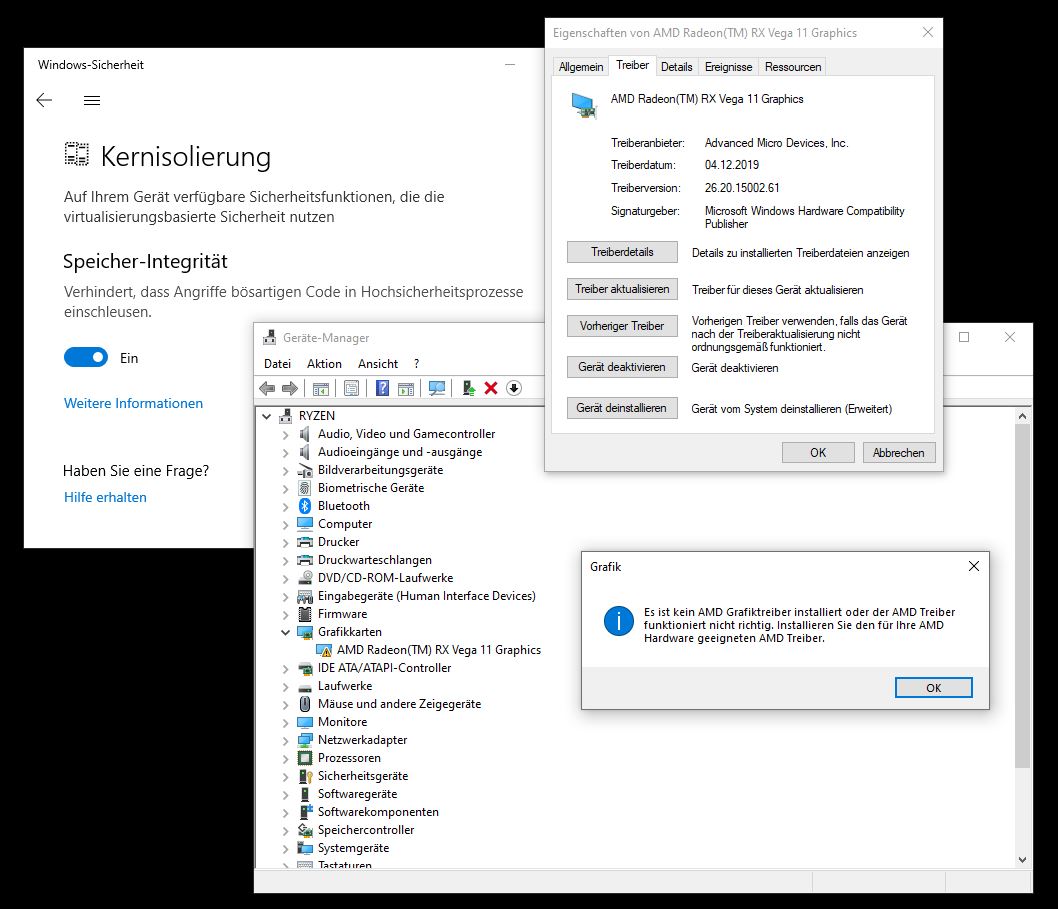Click the Biometrische Geräte fingerprint icon
Viewport: 1058px width, 909px height.
305,488
